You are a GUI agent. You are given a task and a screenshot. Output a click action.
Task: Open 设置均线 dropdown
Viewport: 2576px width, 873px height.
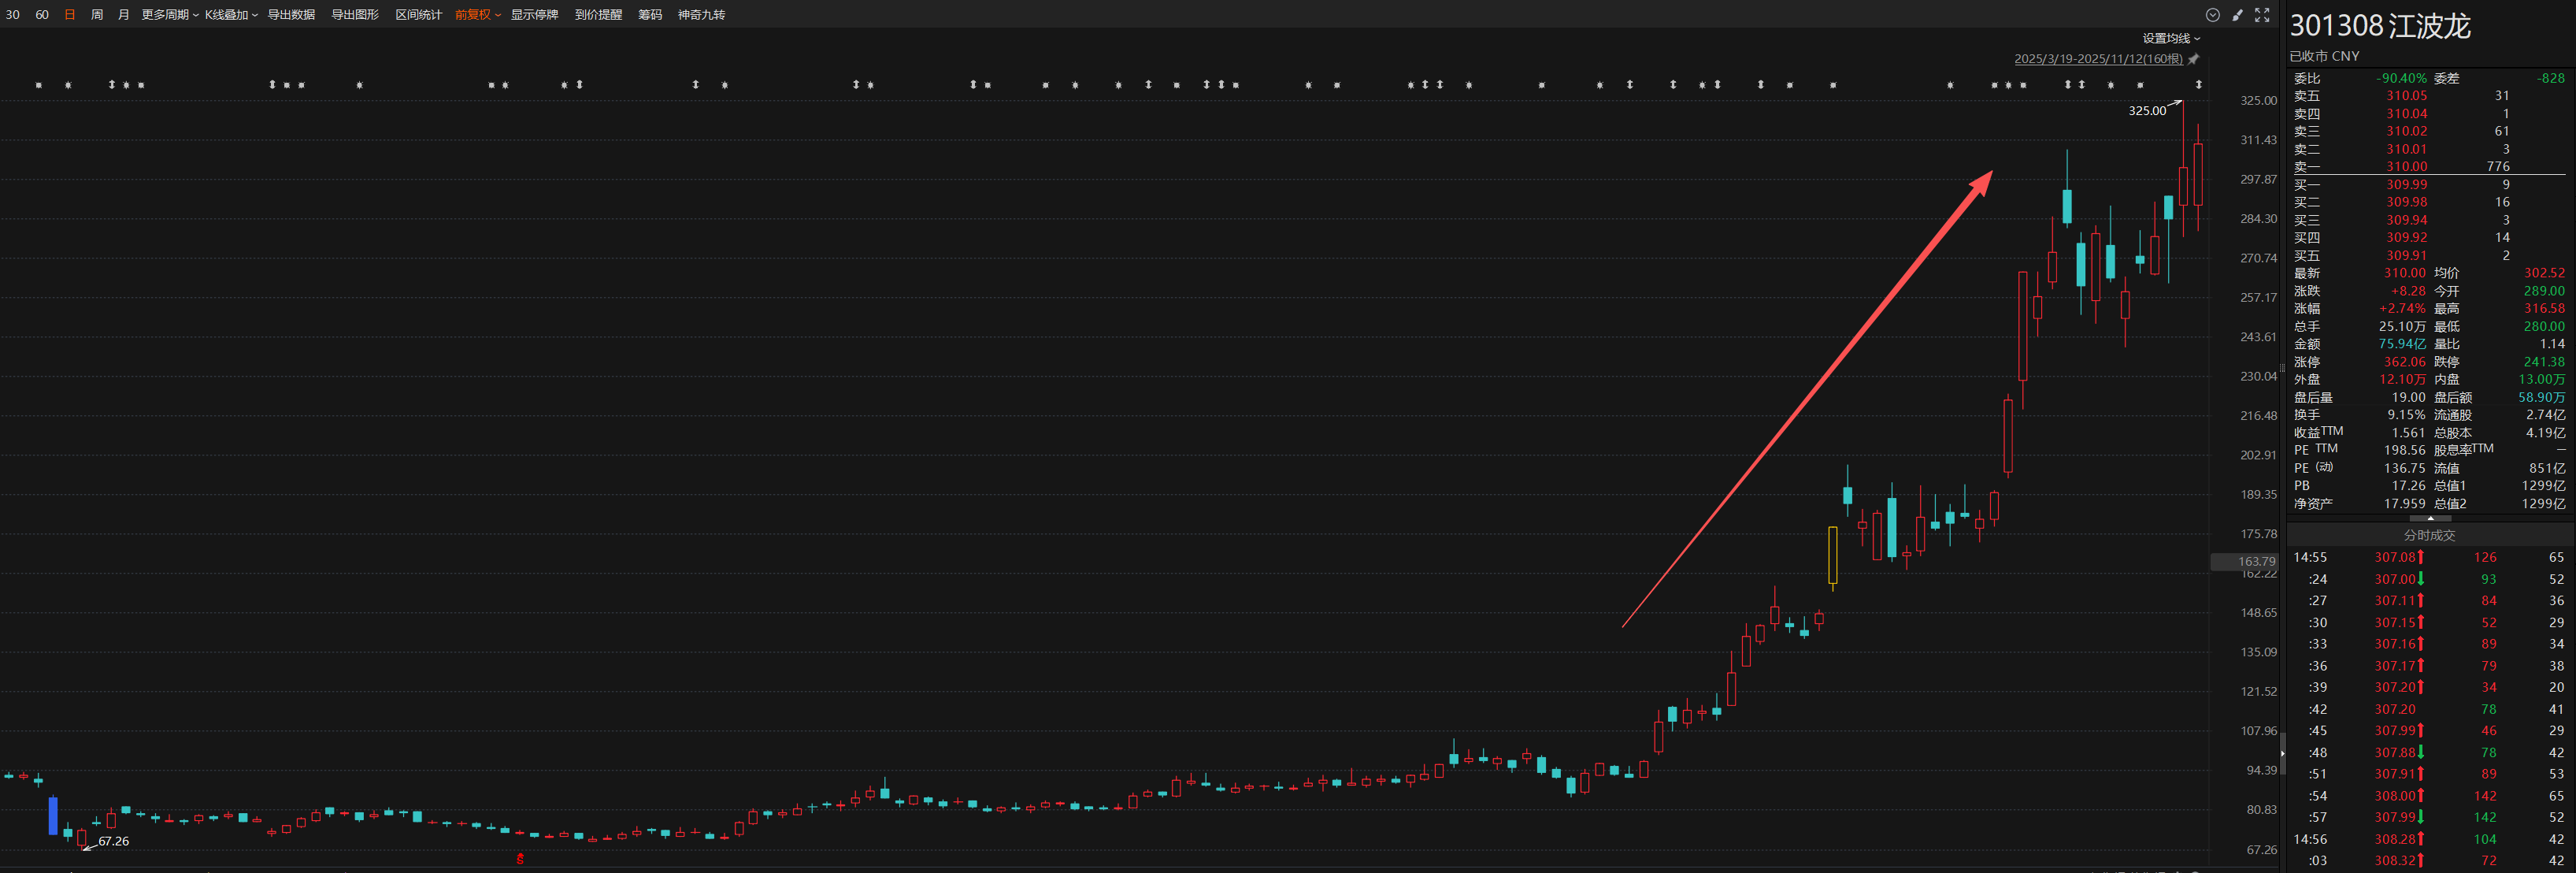(2171, 39)
